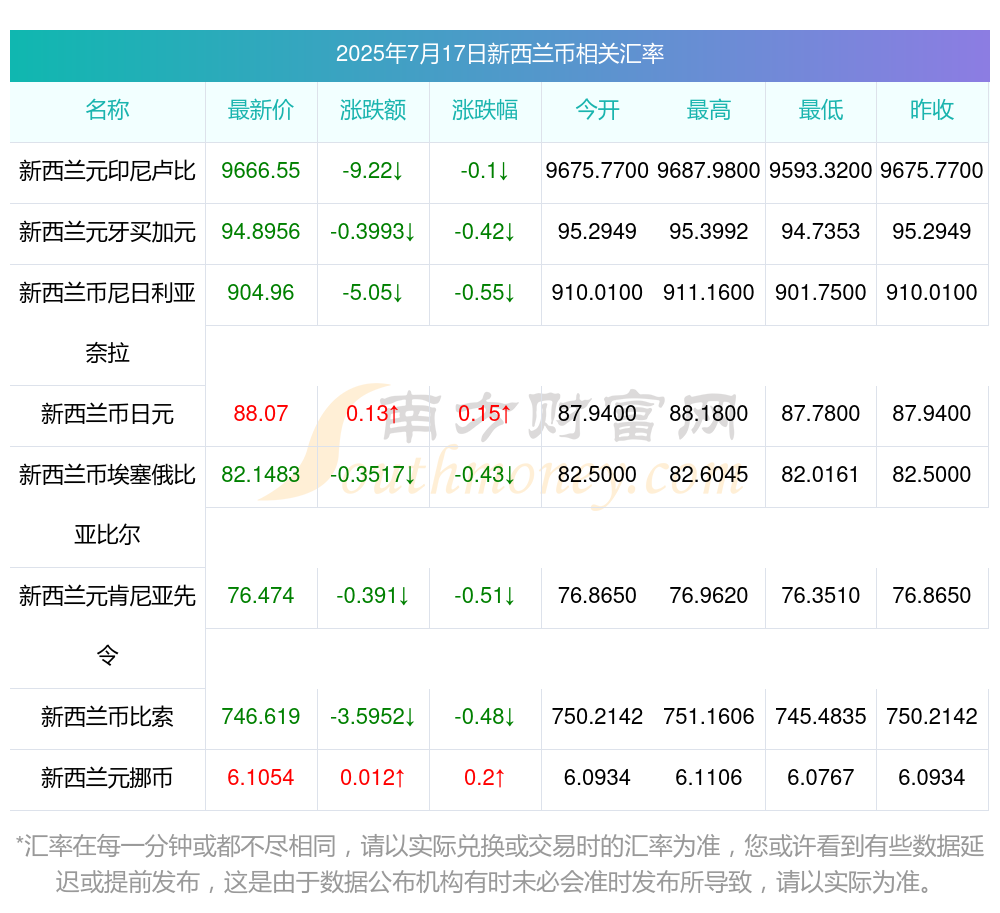Click the 名称 column header
The image size is (1000, 913).
107,110
